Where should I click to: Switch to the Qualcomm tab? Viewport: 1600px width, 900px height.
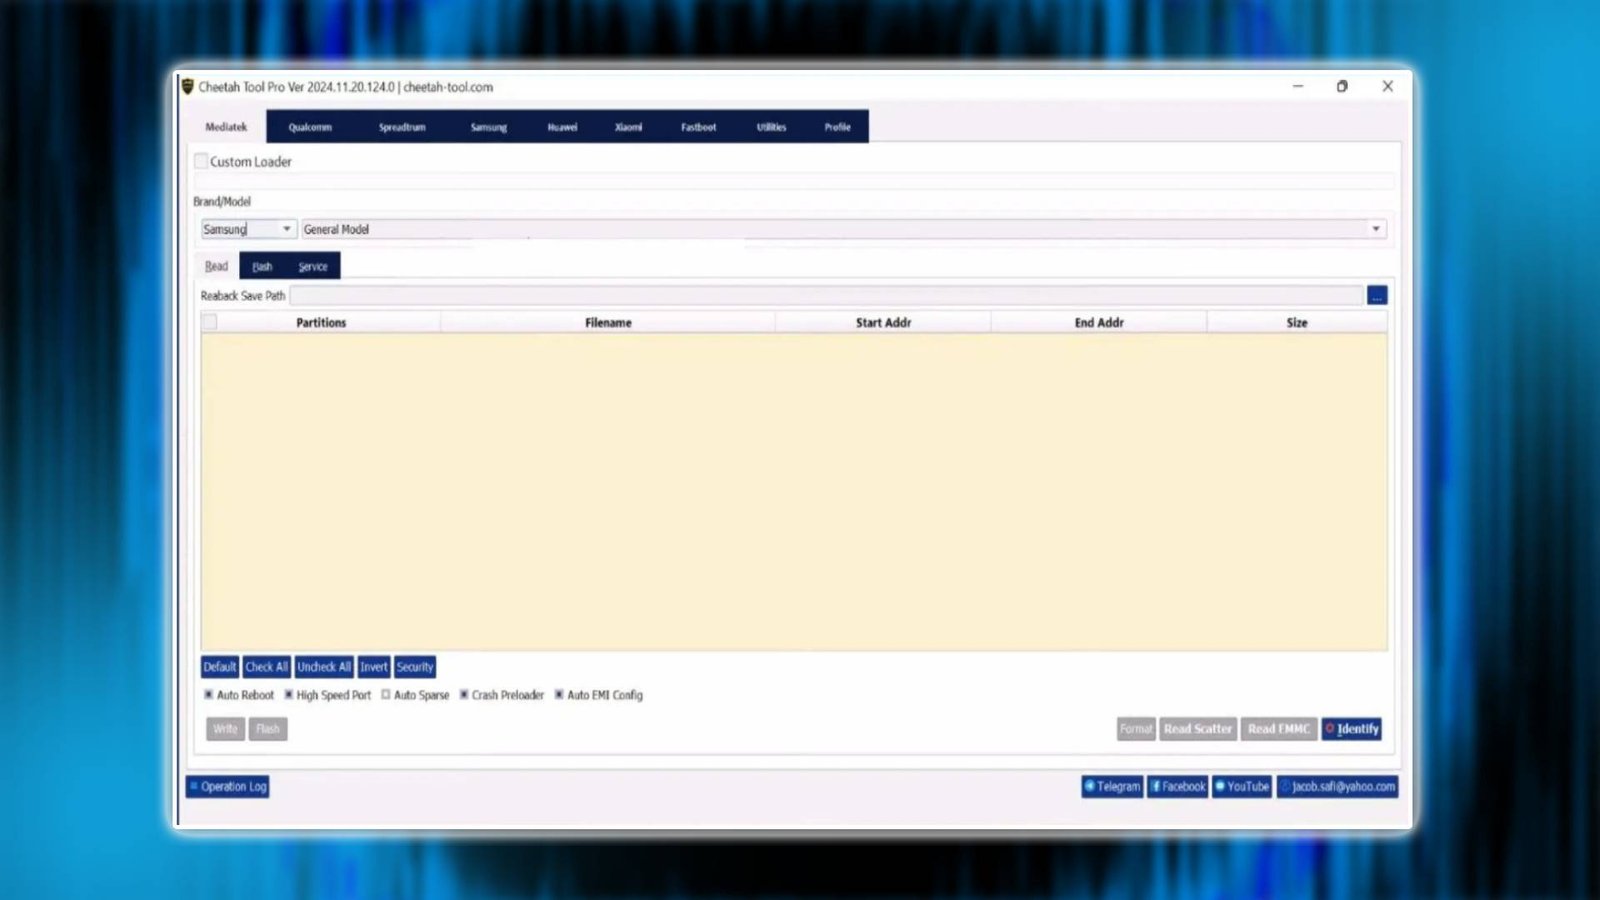309,127
